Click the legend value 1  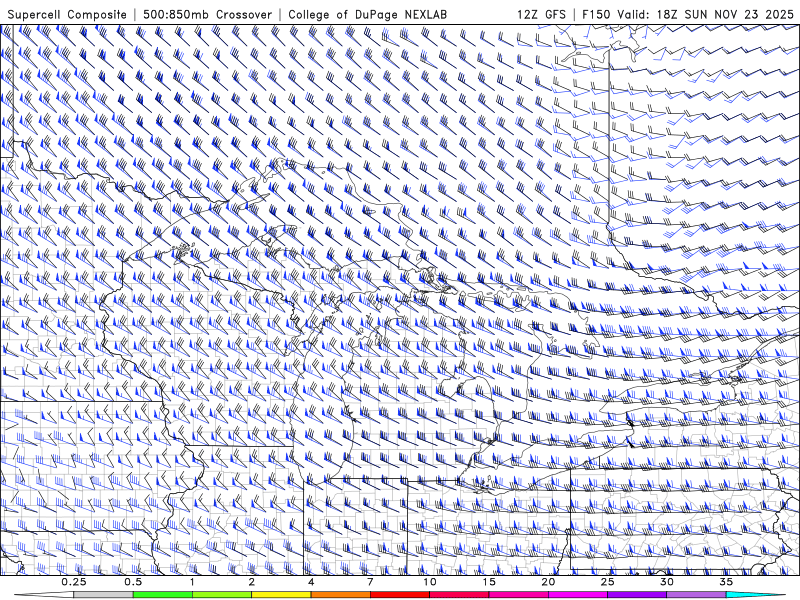click(x=192, y=582)
